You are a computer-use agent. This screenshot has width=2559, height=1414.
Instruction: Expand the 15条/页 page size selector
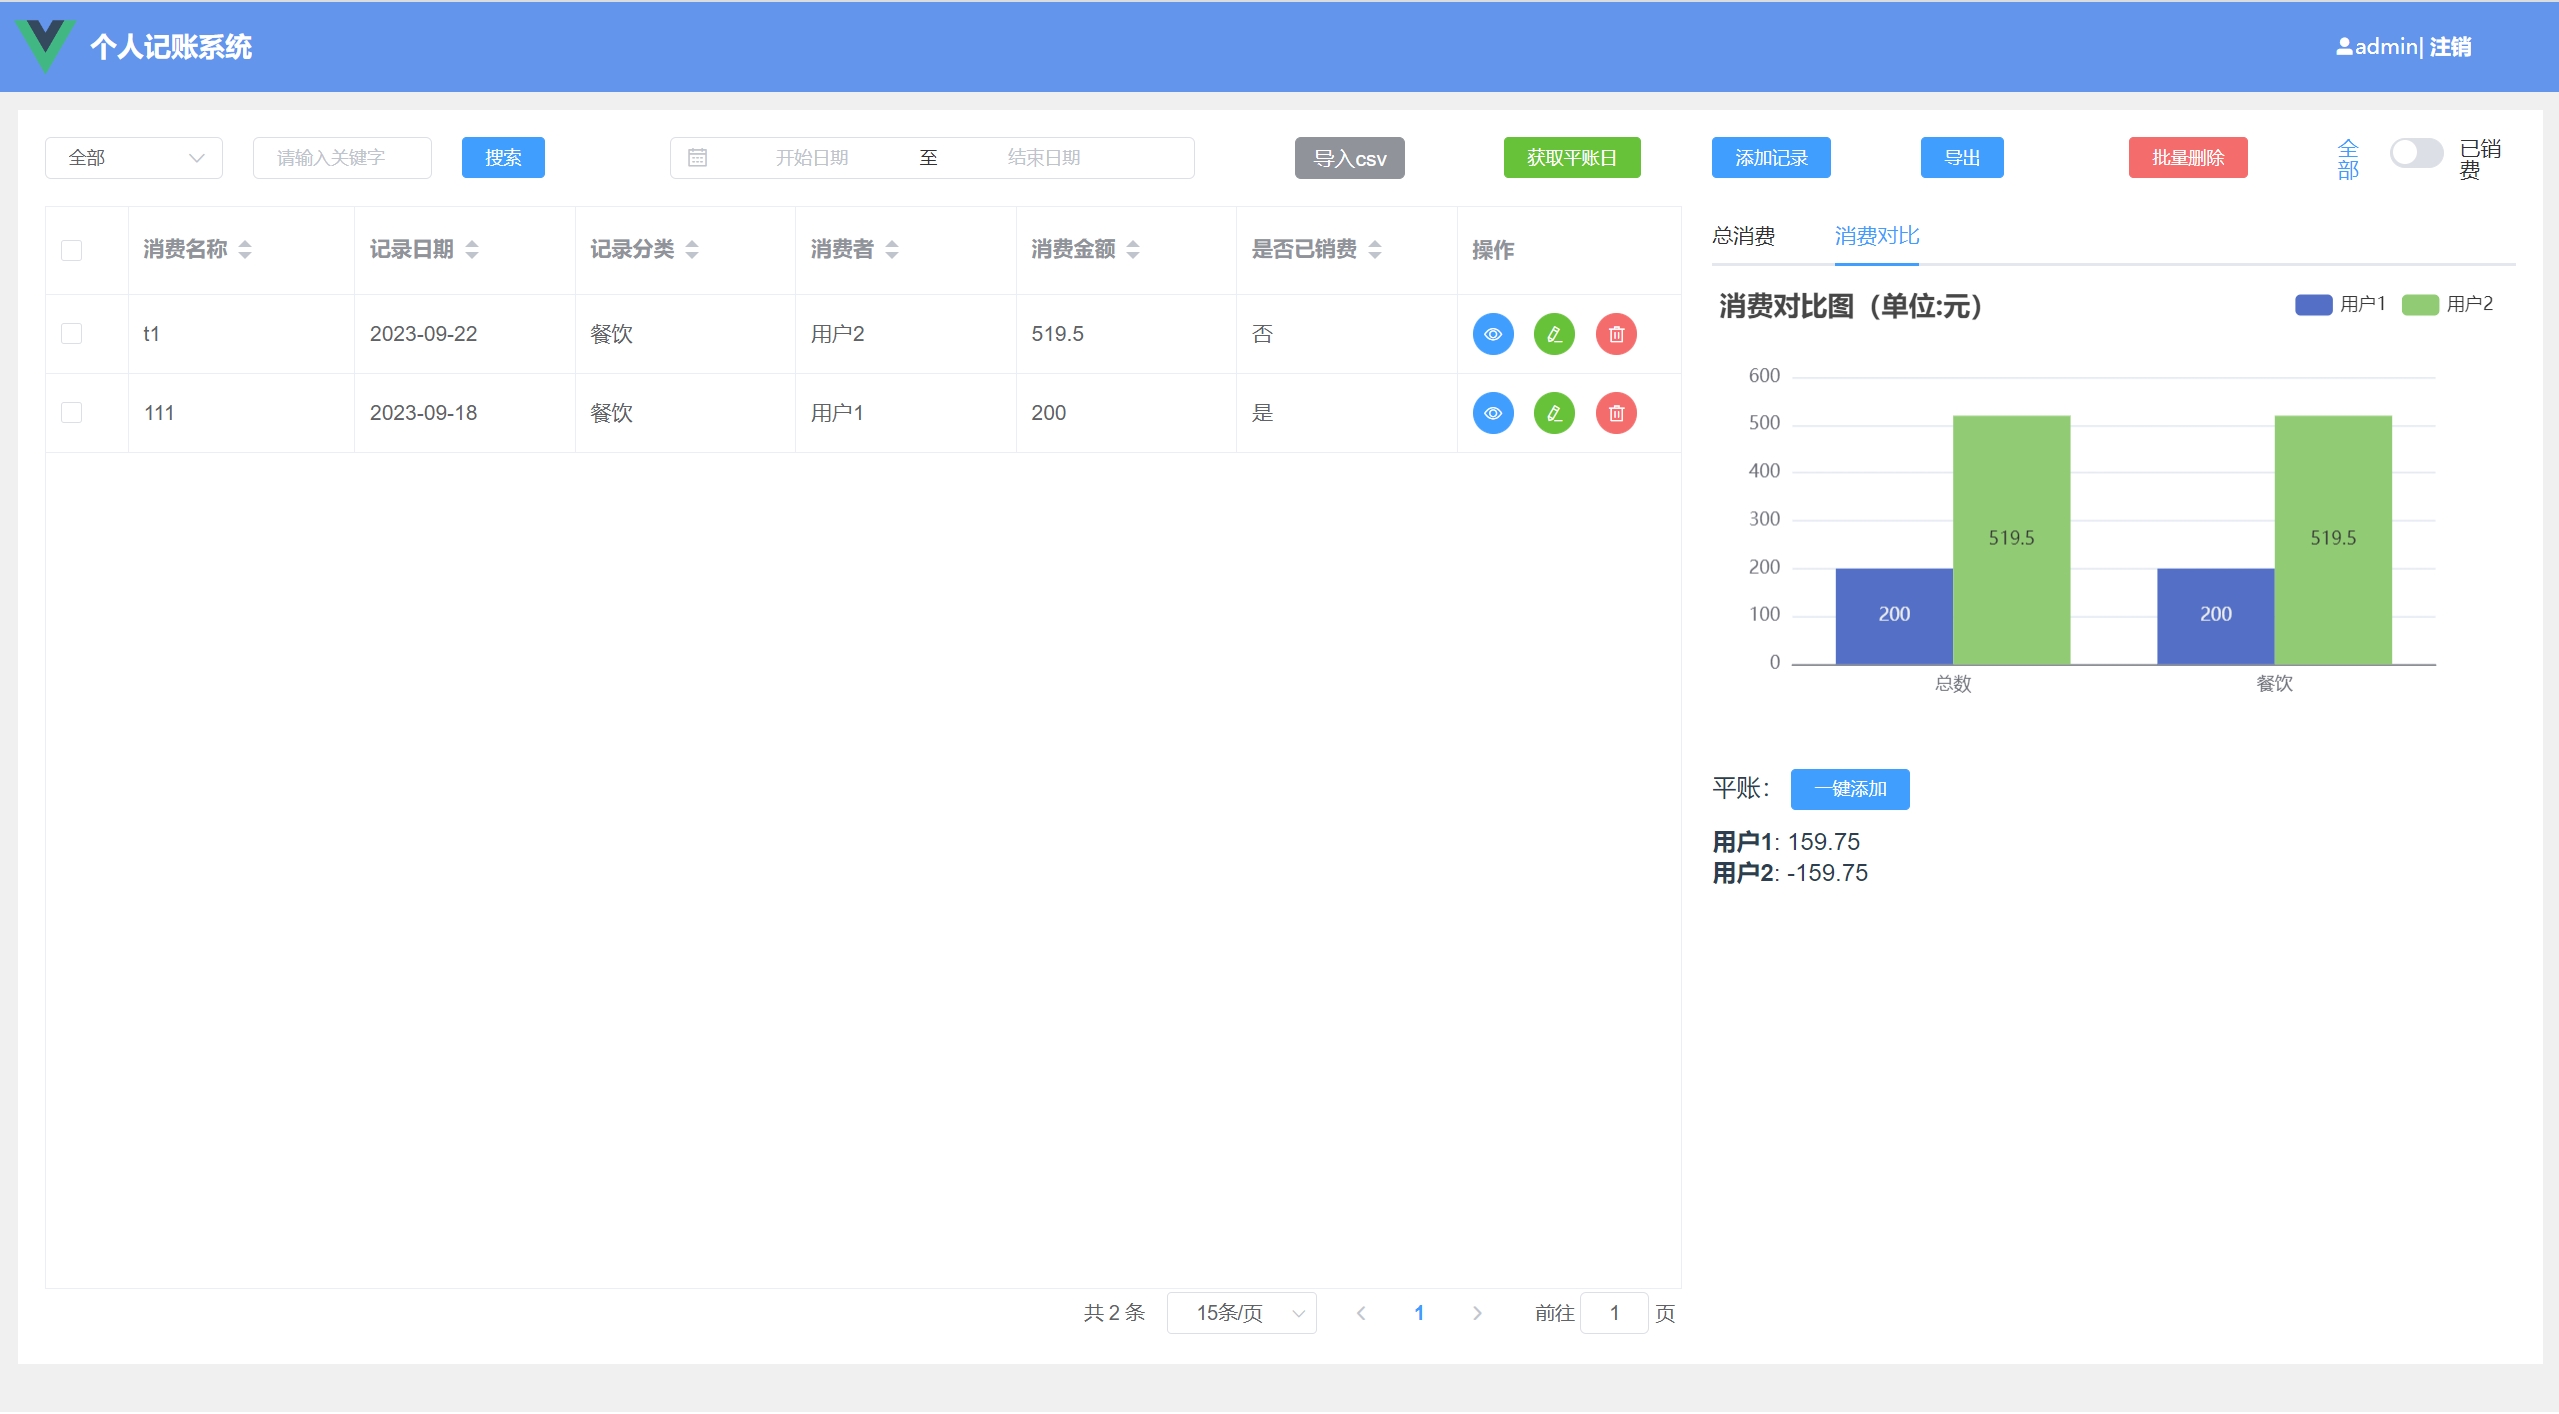1241,1313
